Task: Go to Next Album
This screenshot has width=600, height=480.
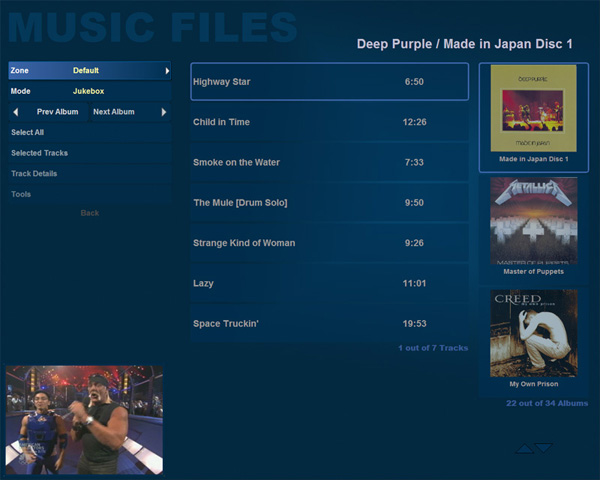Action: coord(130,112)
